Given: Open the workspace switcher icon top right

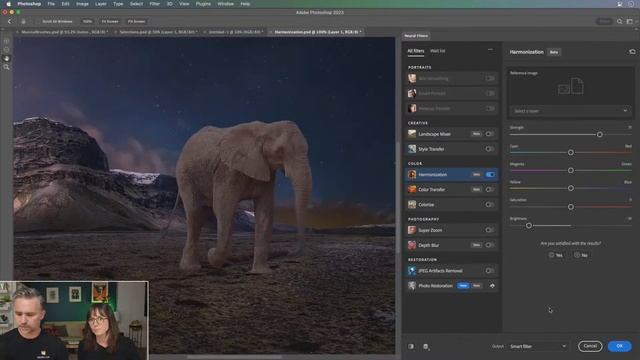Looking at the screenshot, I should pos(629,21).
